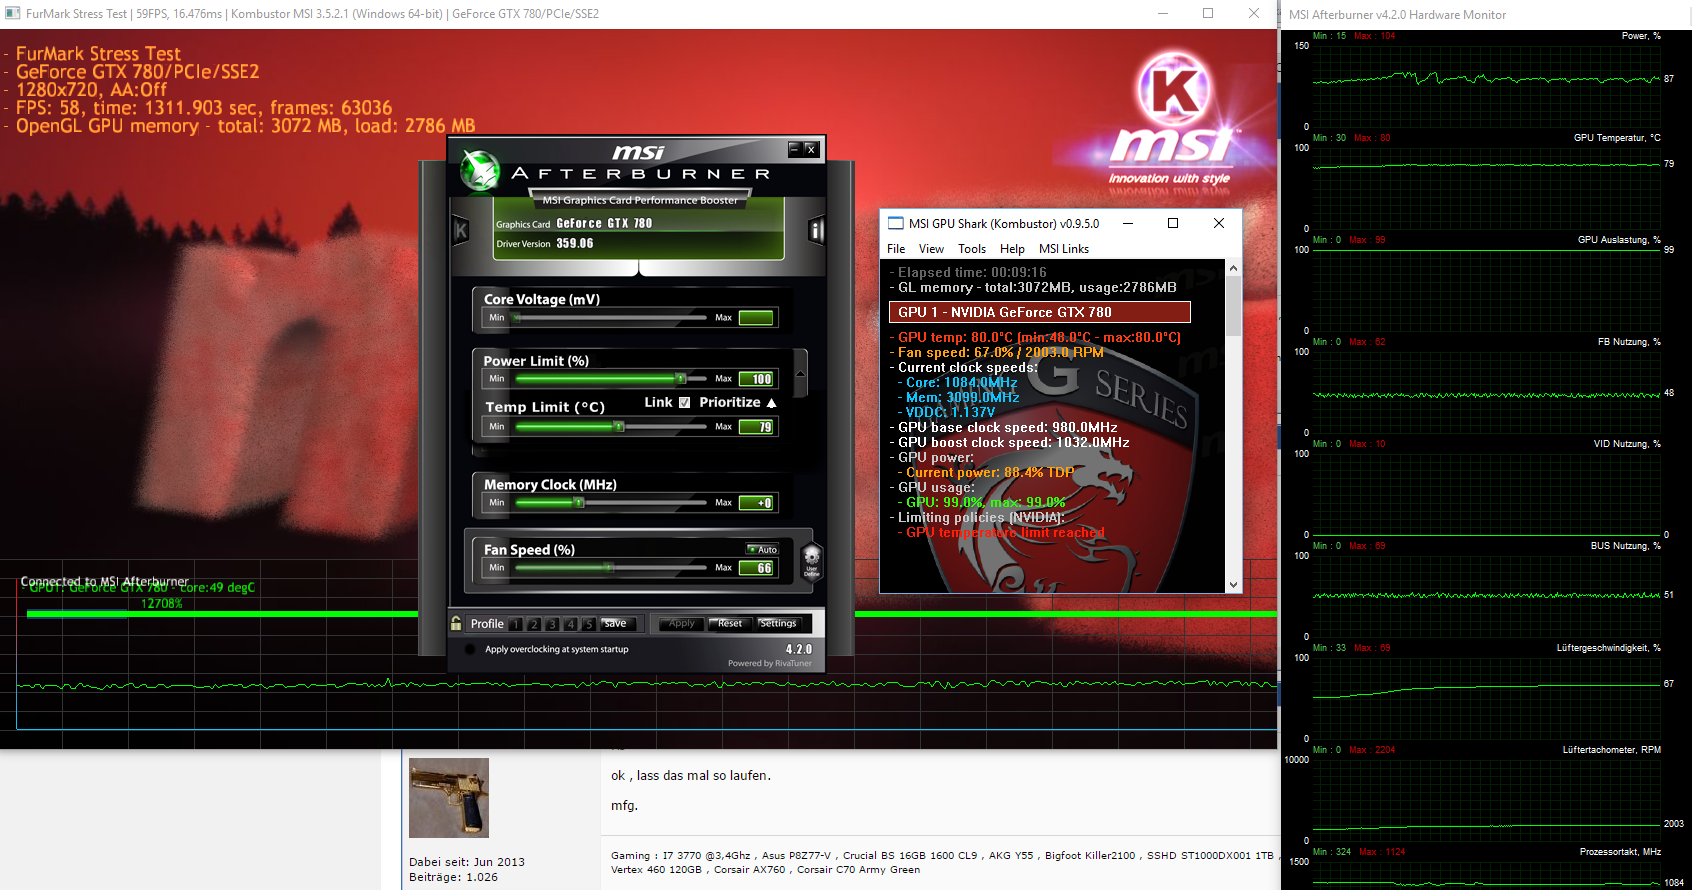Reset Afterburner settings to defaults
Screen dimensions: 1692x890
click(x=730, y=624)
